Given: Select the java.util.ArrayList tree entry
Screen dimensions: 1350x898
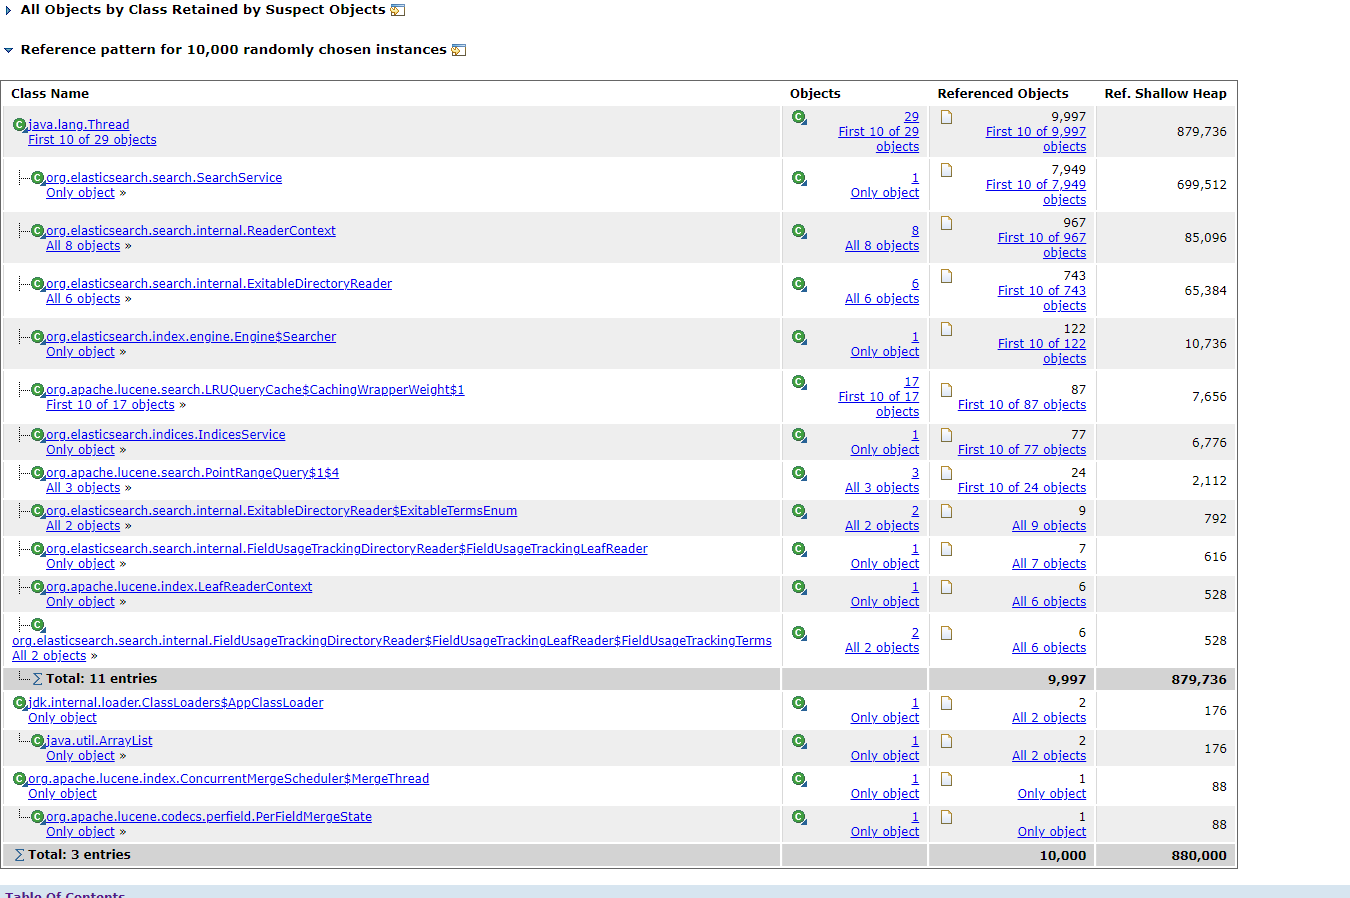Looking at the screenshot, I should (99, 741).
